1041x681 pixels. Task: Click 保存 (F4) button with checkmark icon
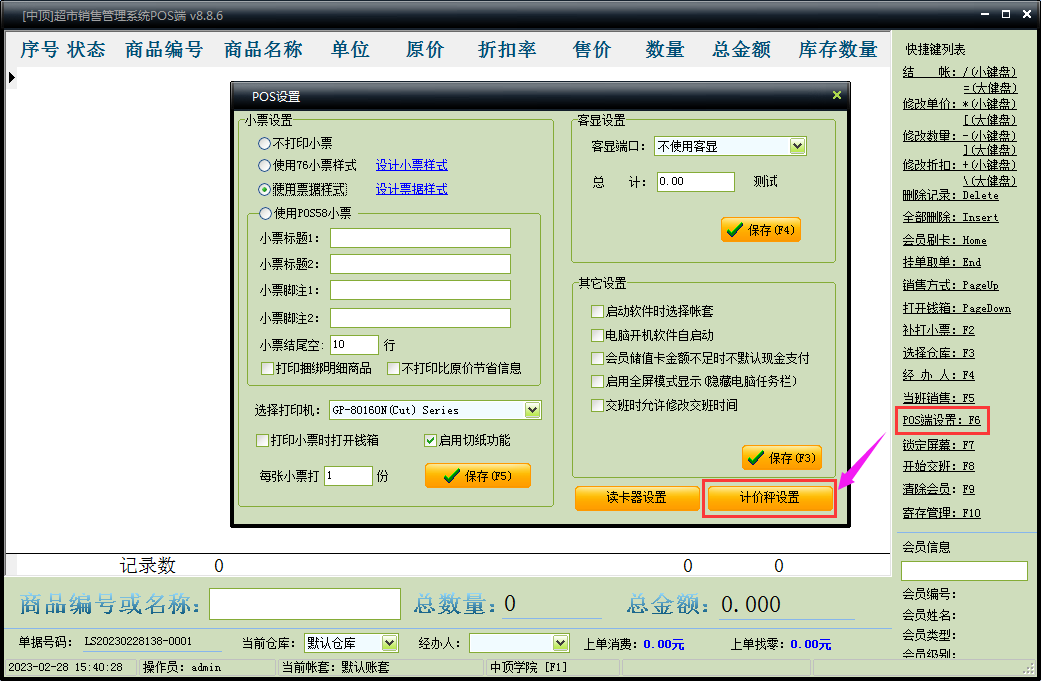pyautogui.click(x=761, y=230)
